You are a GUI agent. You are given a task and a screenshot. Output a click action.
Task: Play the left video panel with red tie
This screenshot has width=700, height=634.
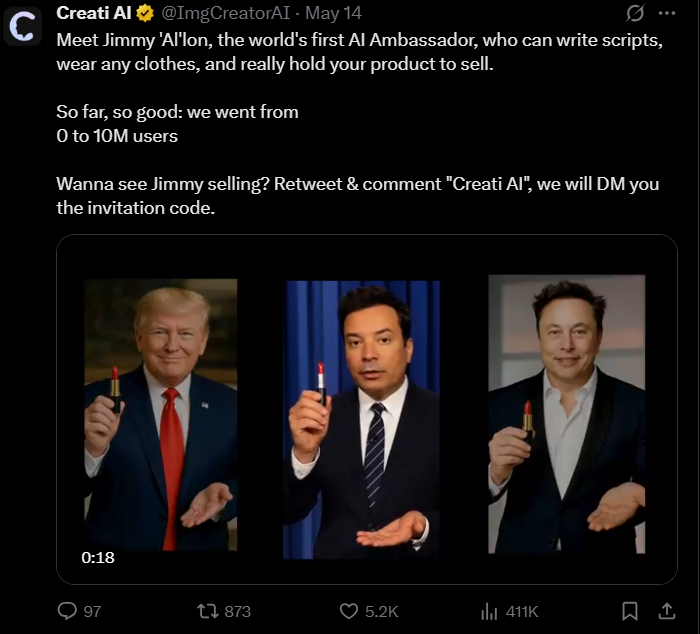(161, 415)
